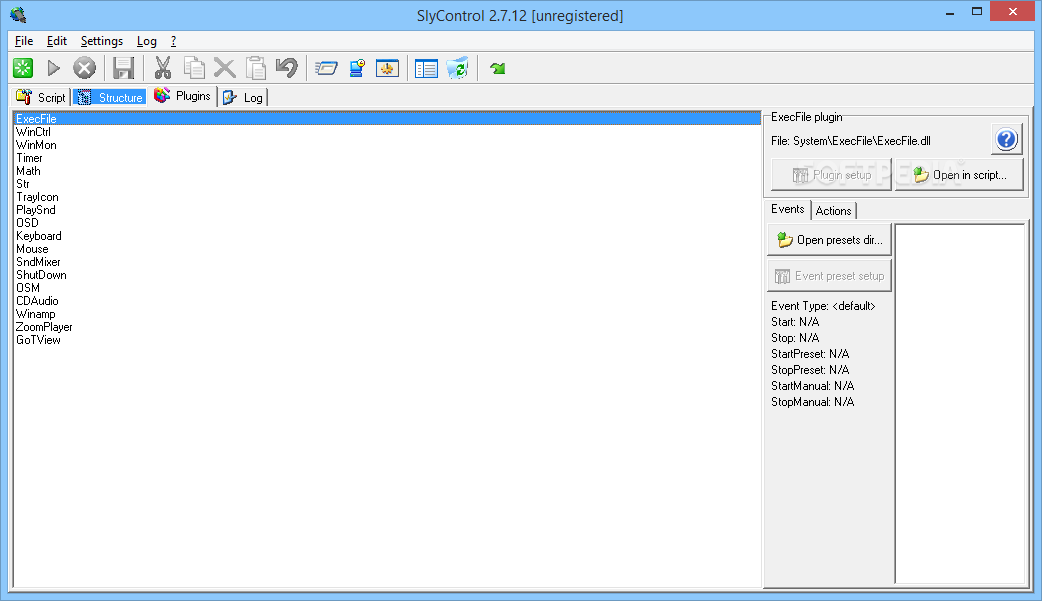Image resolution: width=1042 pixels, height=601 pixels.
Task: Select Mouse in the plugin list
Action: 387,249
